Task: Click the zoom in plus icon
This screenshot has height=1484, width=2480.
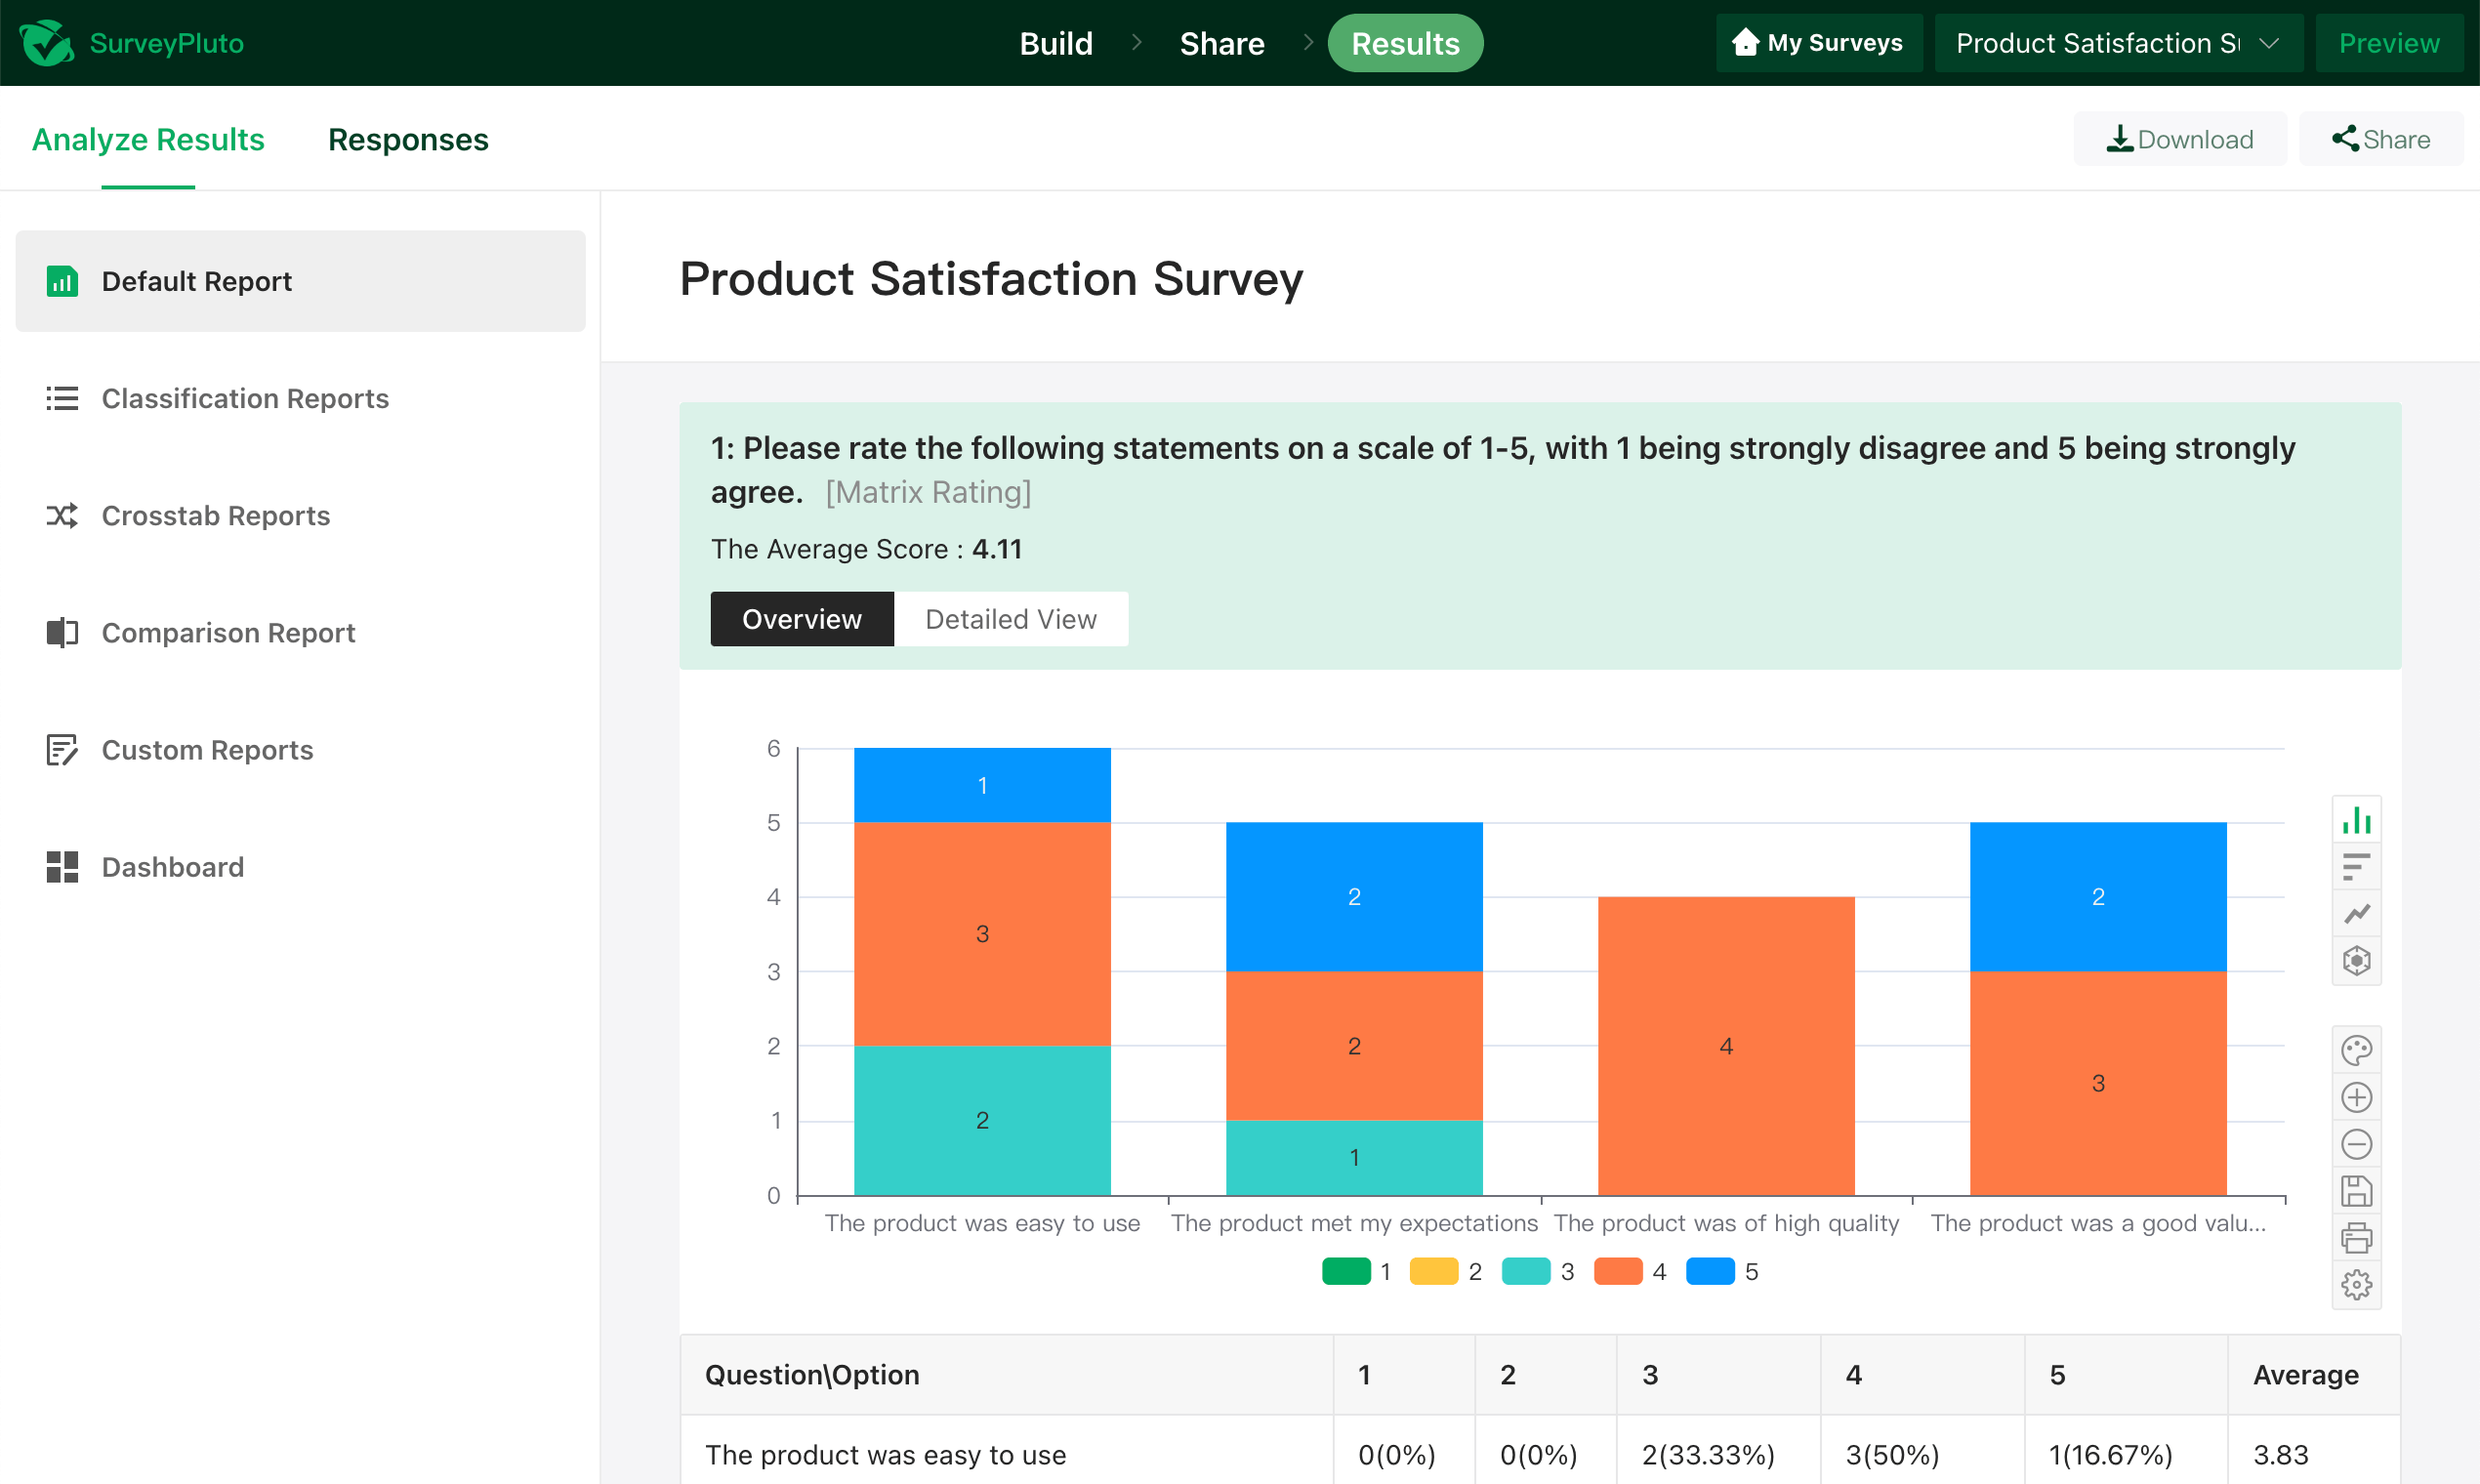Action: click(x=2356, y=1097)
